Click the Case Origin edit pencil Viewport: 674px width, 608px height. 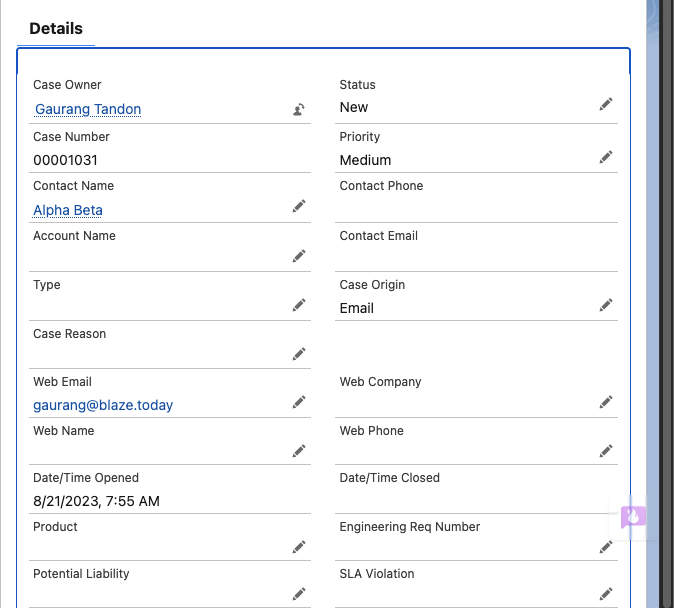coord(606,305)
